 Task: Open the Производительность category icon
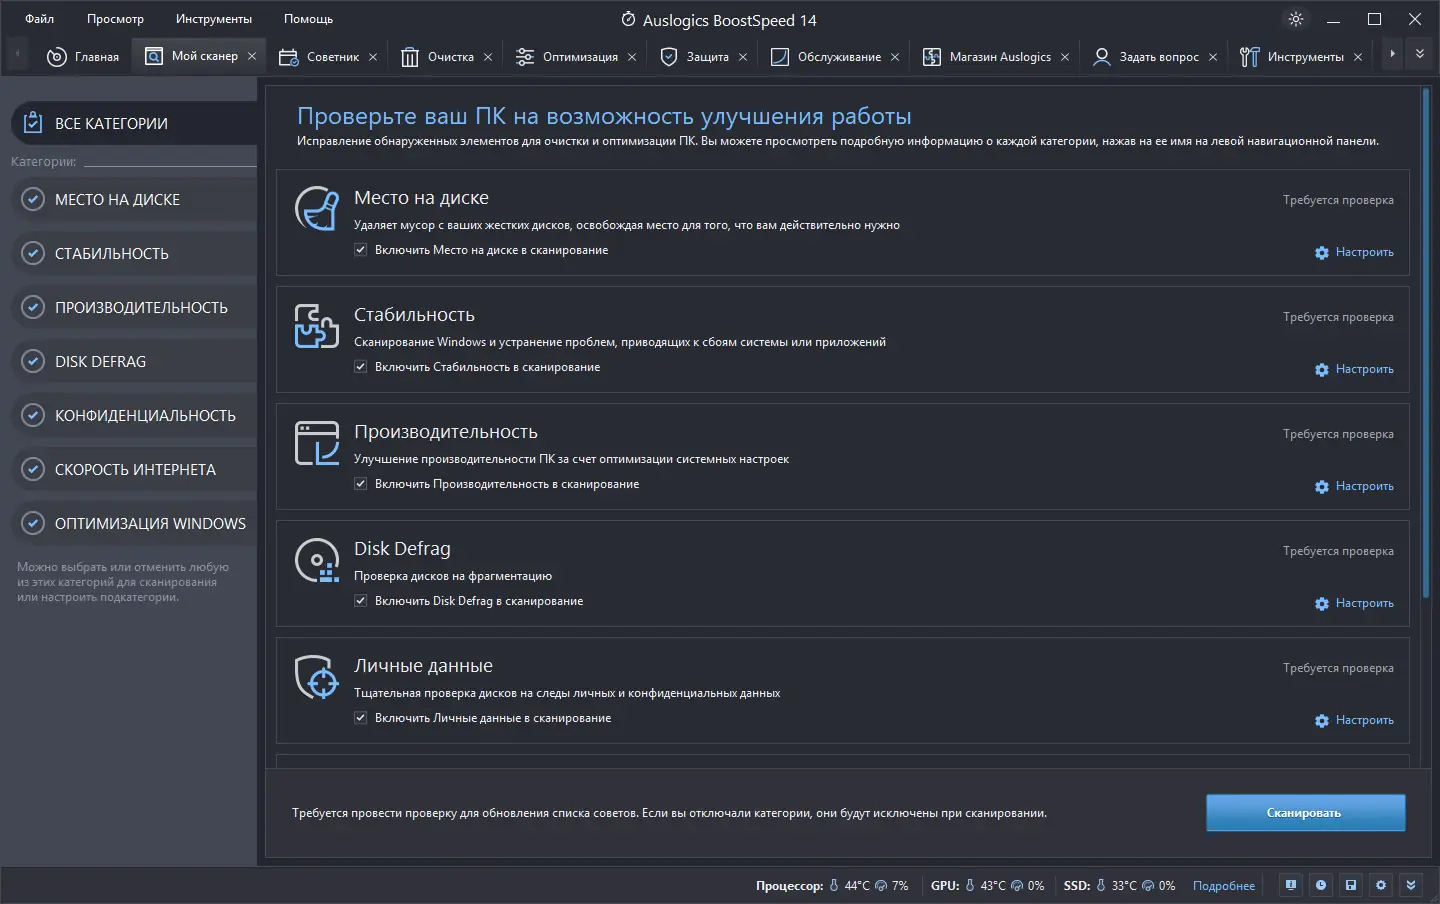point(316,443)
